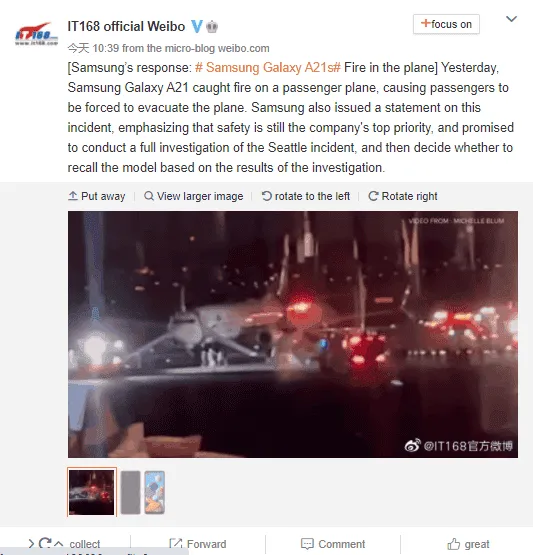The height and width of the screenshot is (555, 533).
Task: Forward this Weibo post
Action: (197, 544)
